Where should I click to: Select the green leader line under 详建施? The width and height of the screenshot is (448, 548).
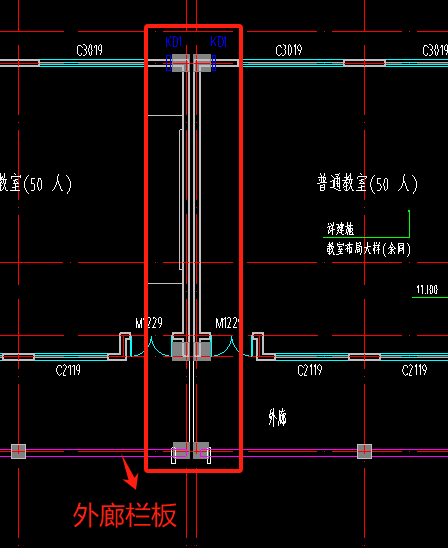pos(367,237)
